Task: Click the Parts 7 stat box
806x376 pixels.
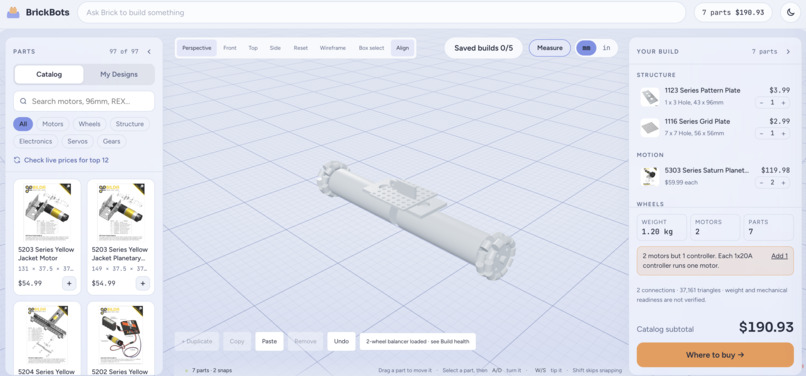Action: [768, 227]
